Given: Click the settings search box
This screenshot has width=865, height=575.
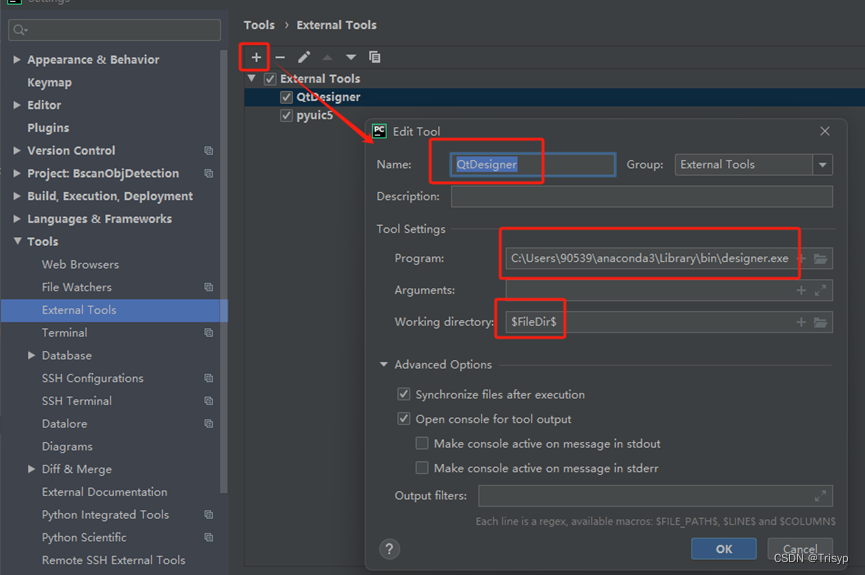Looking at the screenshot, I should click(x=115, y=30).
